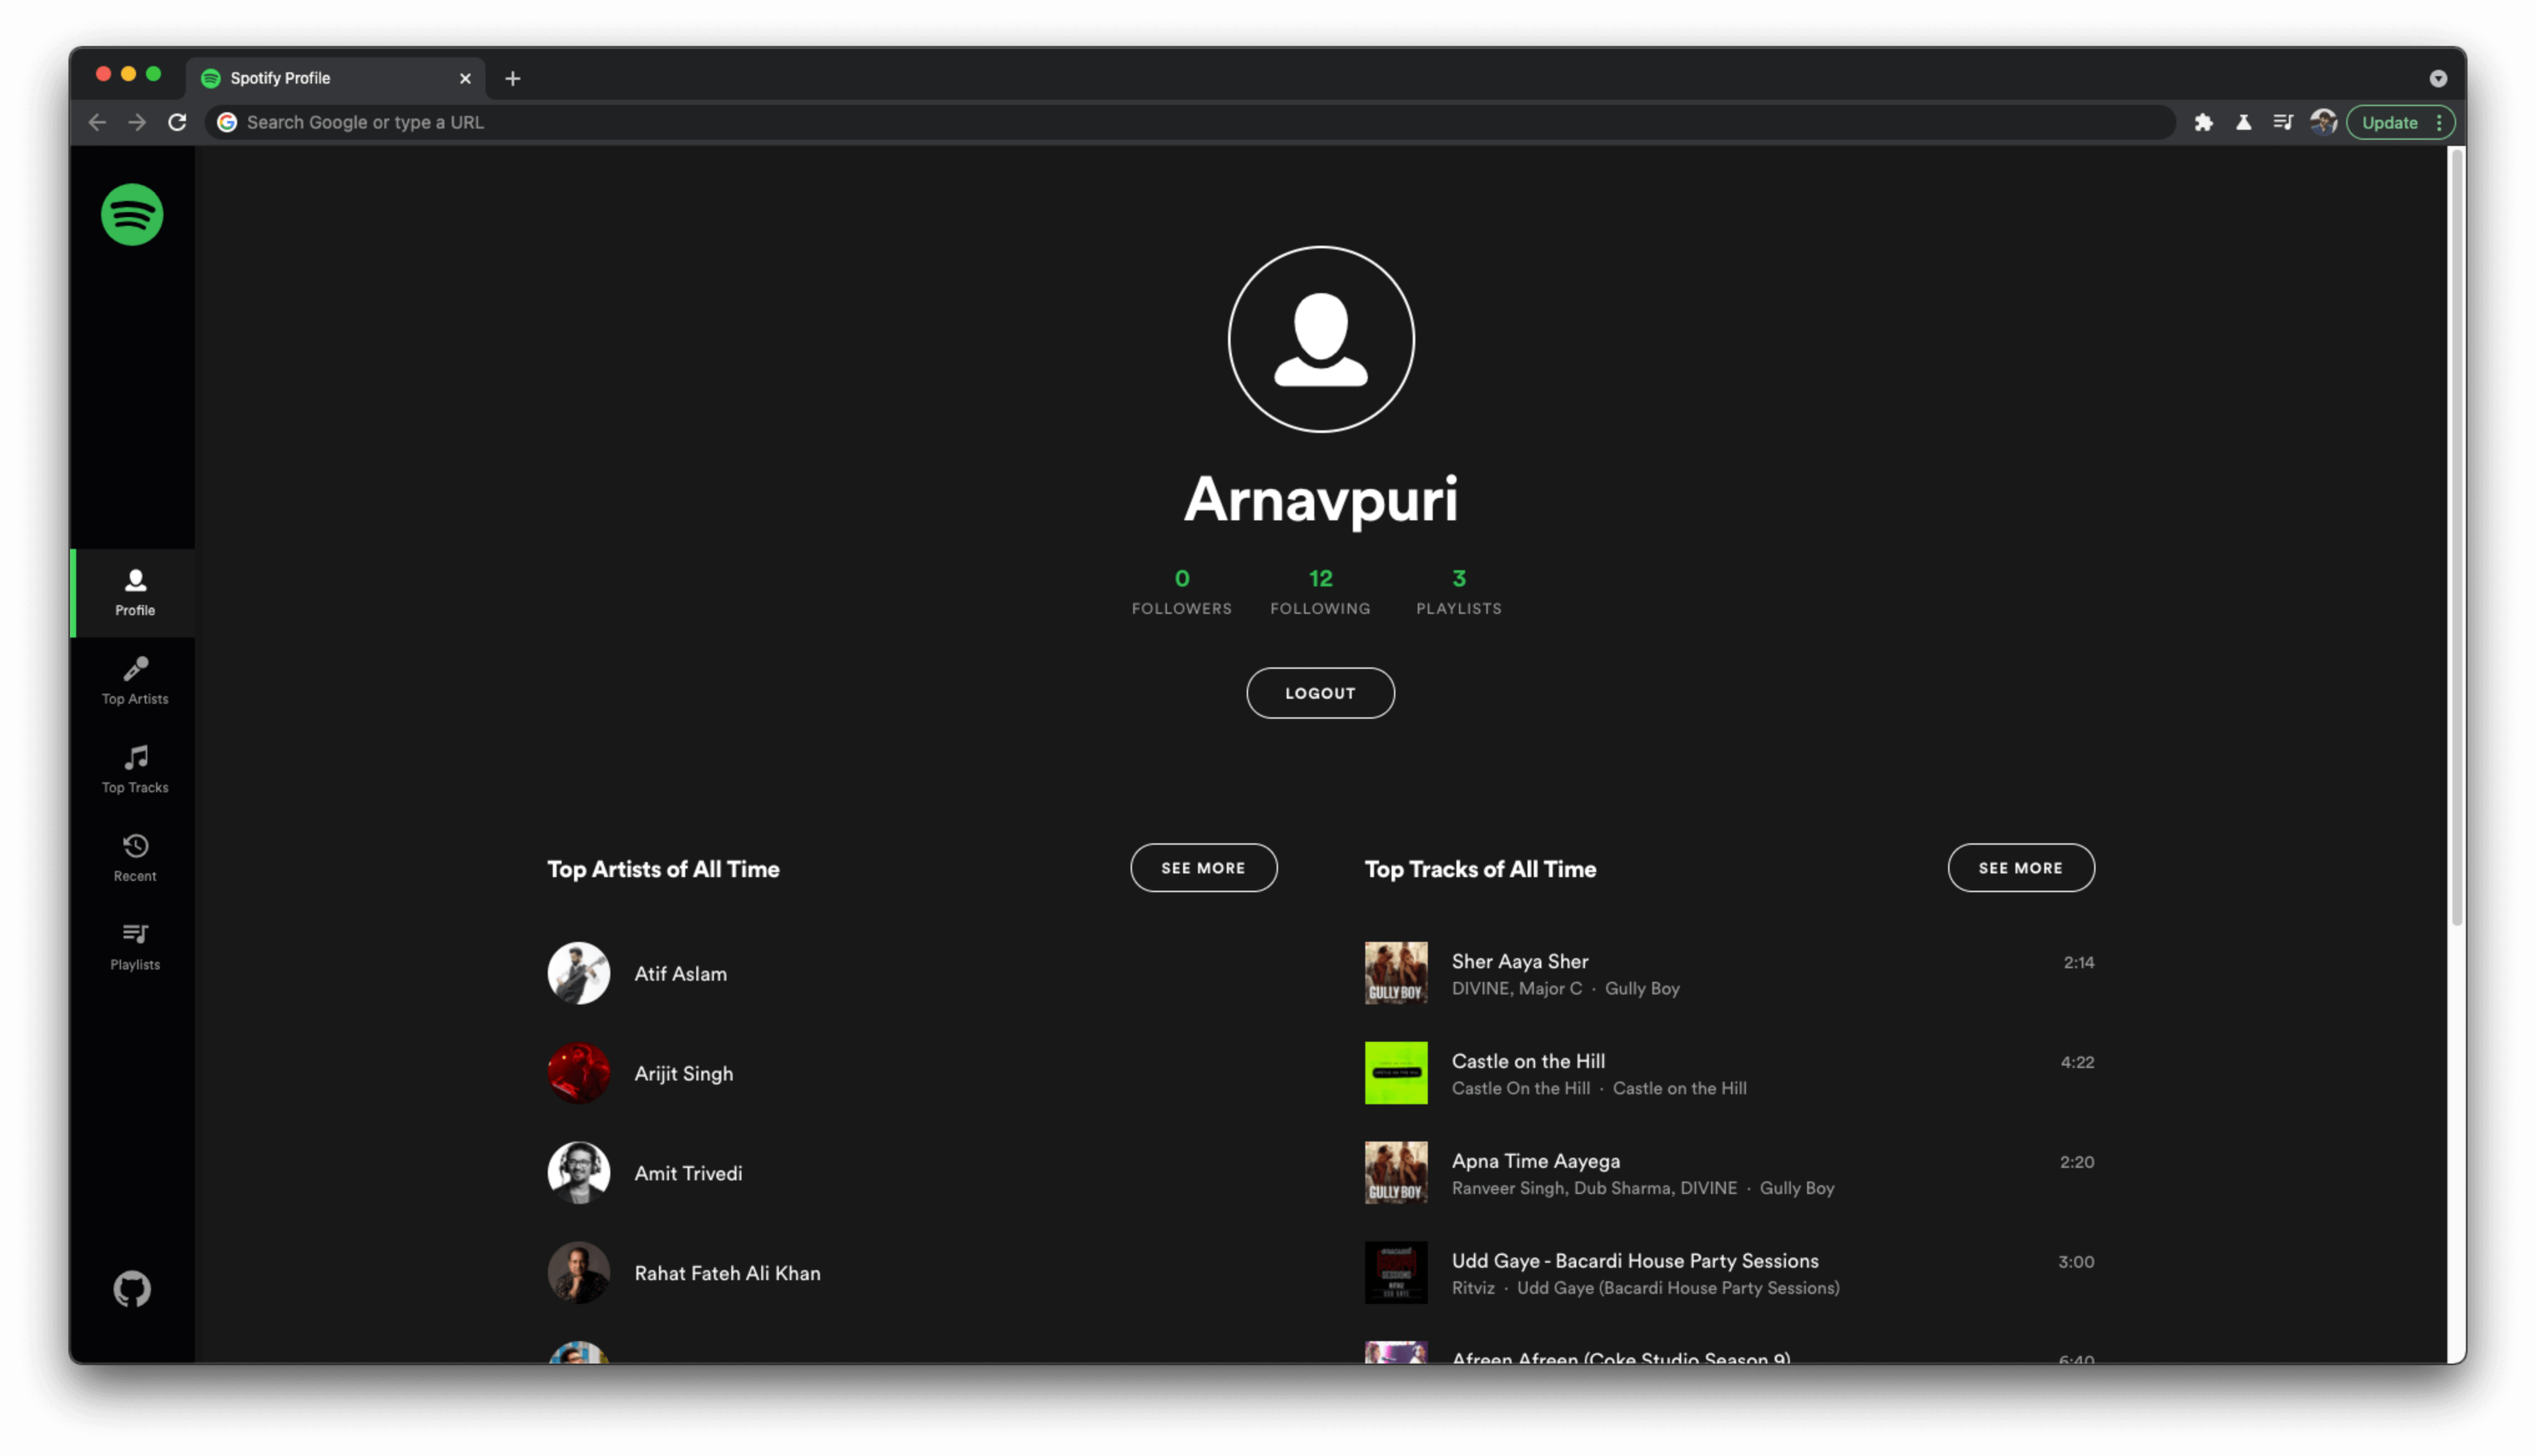Open Chrome media controls icon
2536x1456 pixels.
click(x=2283, y=122)
